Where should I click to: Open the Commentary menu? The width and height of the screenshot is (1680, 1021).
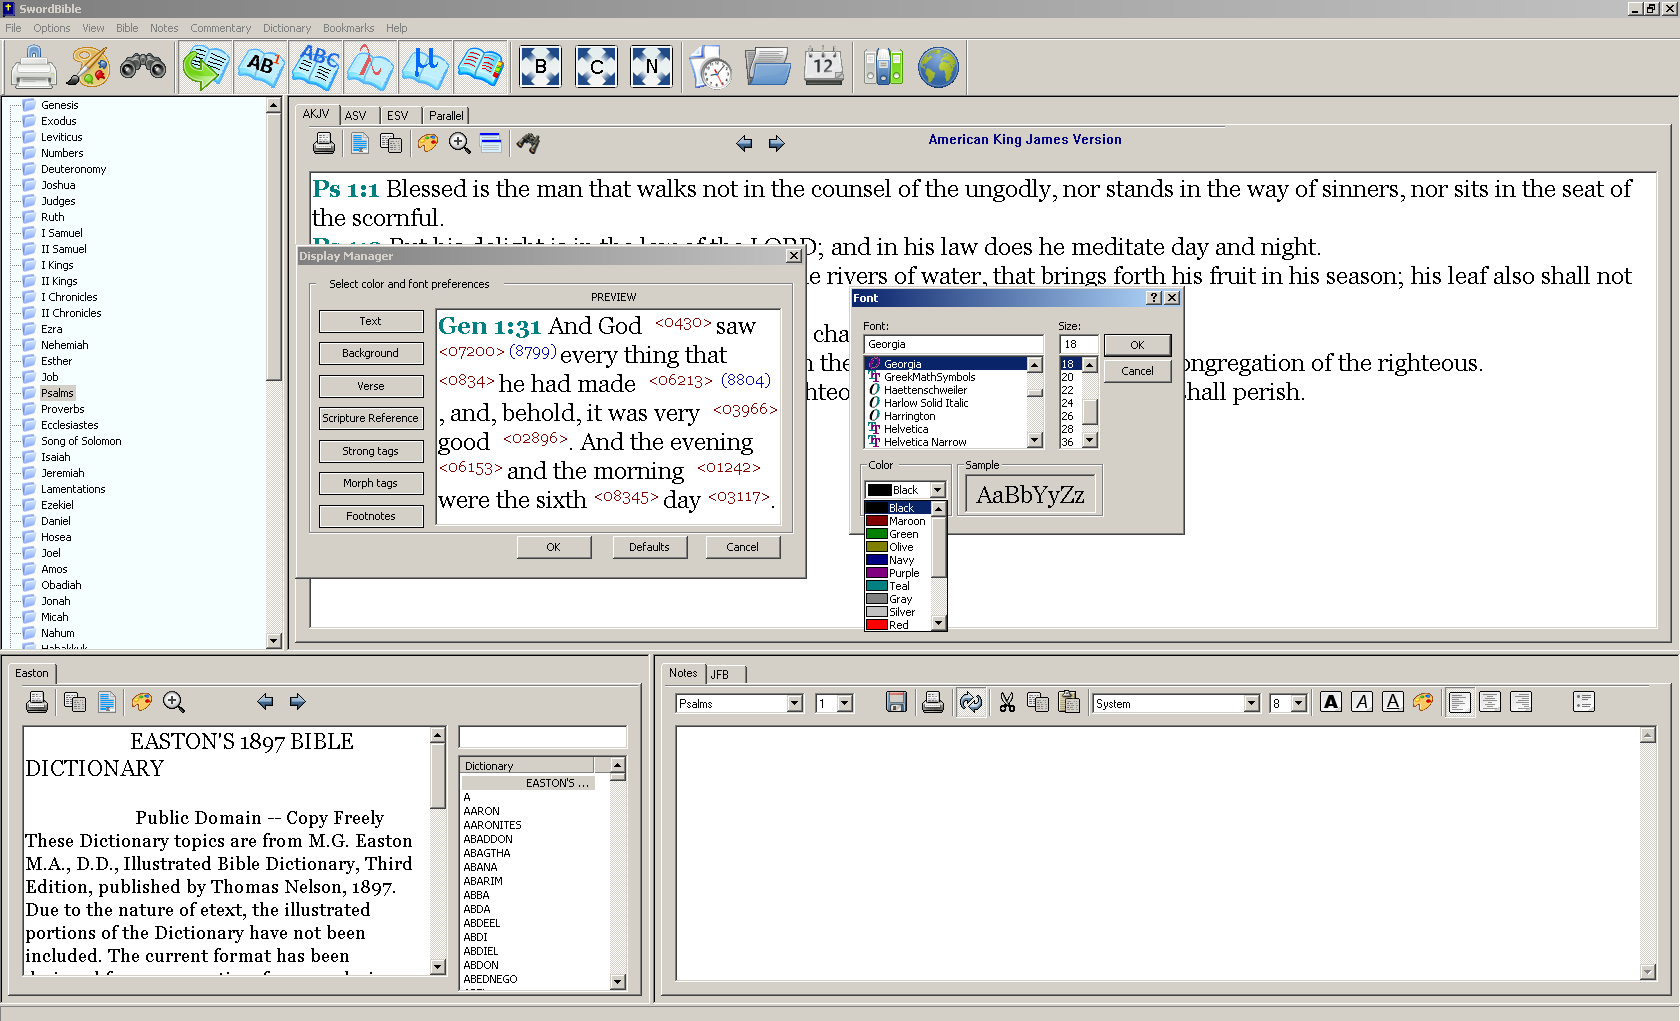[x=220, y=28]
